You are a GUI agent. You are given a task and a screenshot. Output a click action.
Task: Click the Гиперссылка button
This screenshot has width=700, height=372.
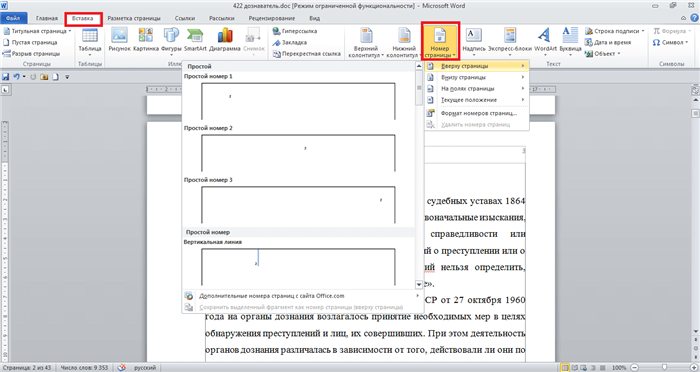tap(295, 31)
